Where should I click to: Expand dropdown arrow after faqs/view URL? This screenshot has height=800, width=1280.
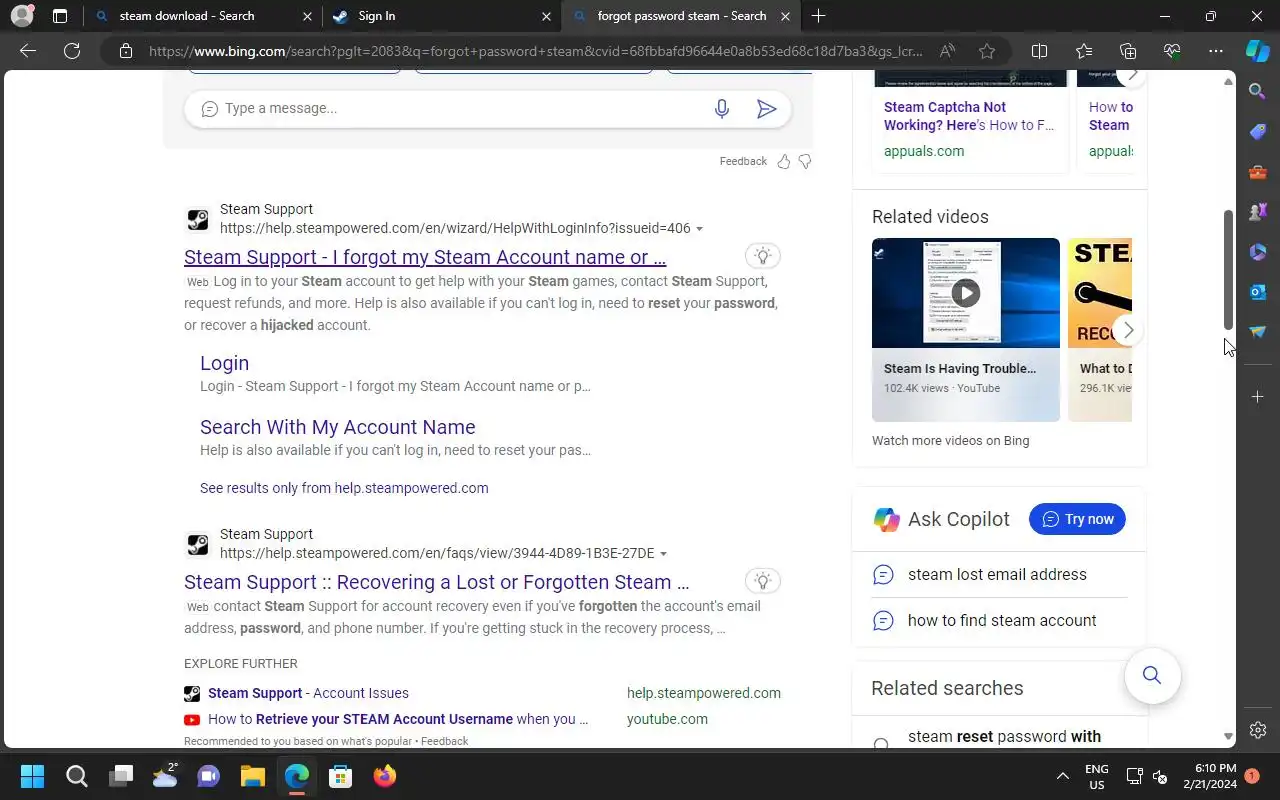(x=663, y=554)
